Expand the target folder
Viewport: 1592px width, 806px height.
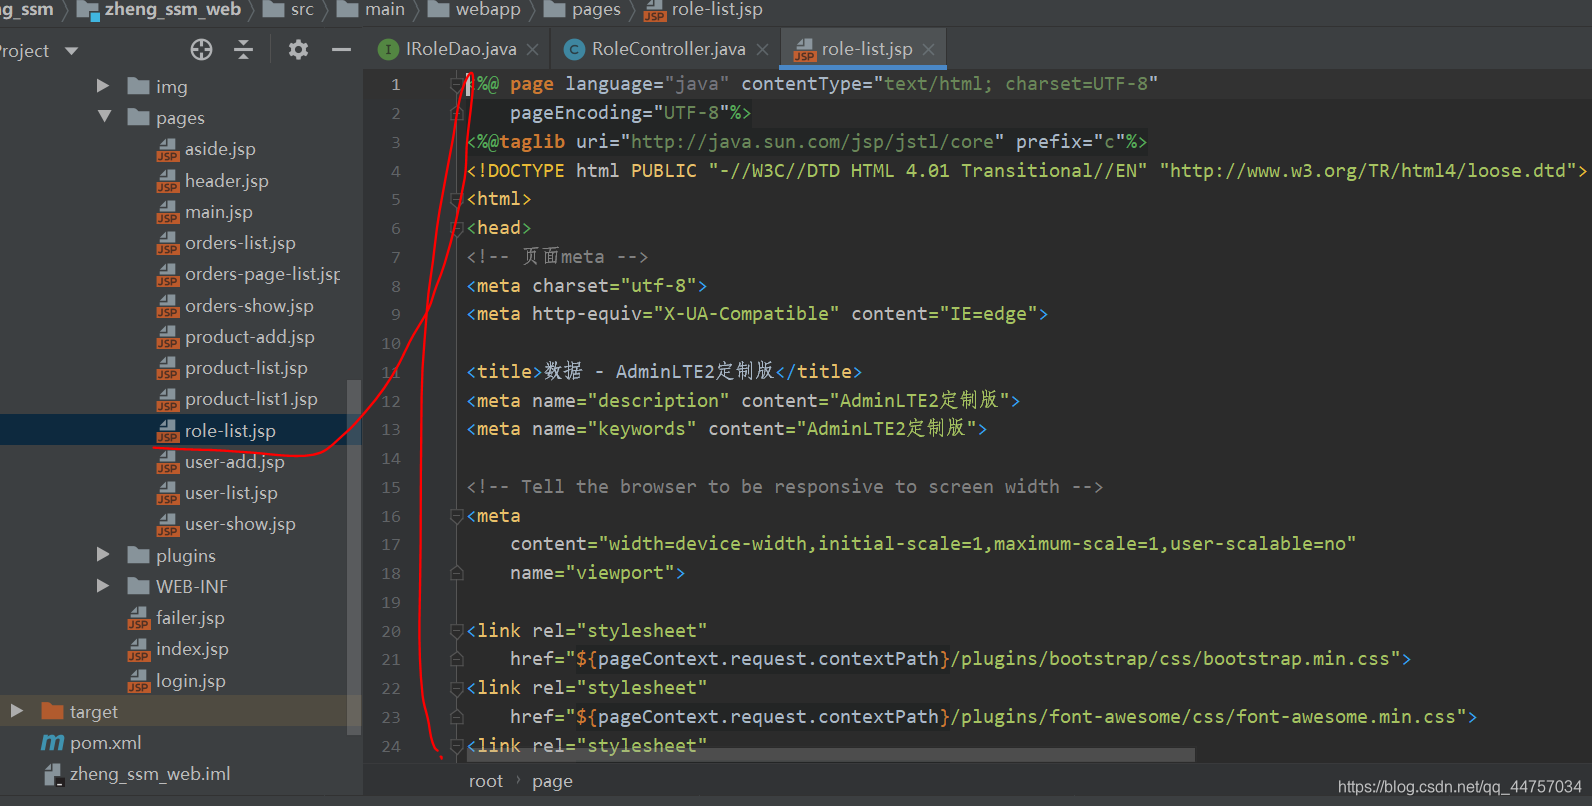[16, 710]
